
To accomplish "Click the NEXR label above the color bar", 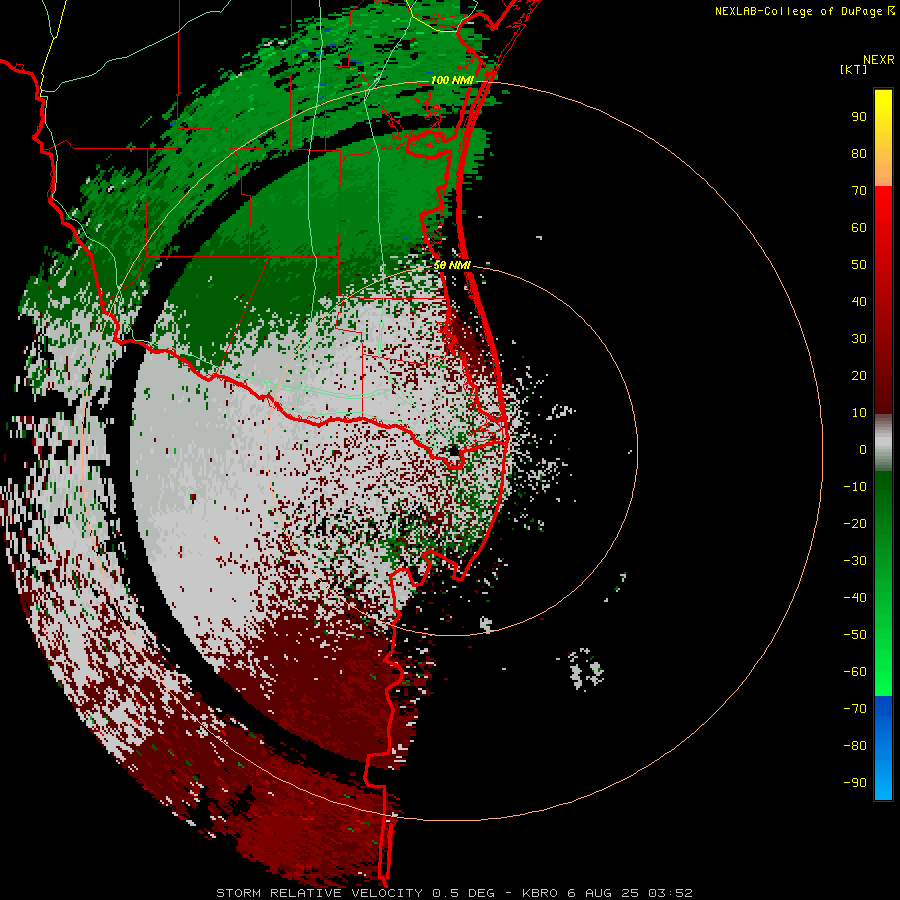I will point(879,60).
